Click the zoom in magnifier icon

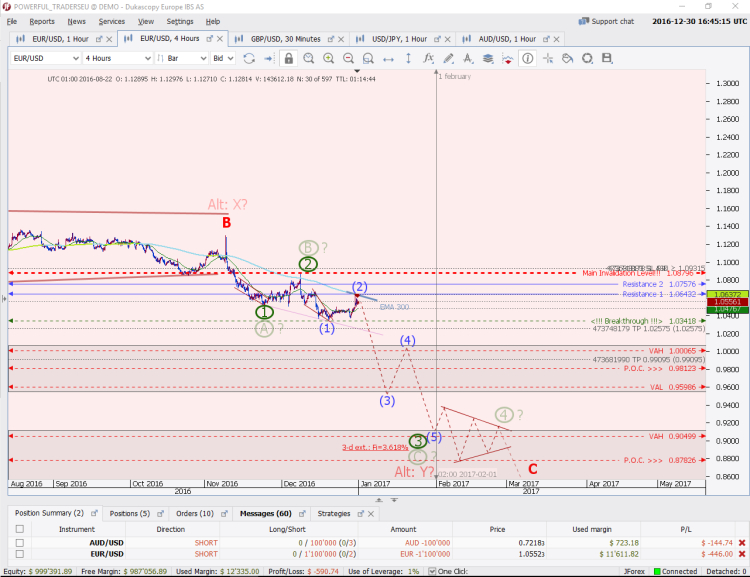[x=329, y=59]
